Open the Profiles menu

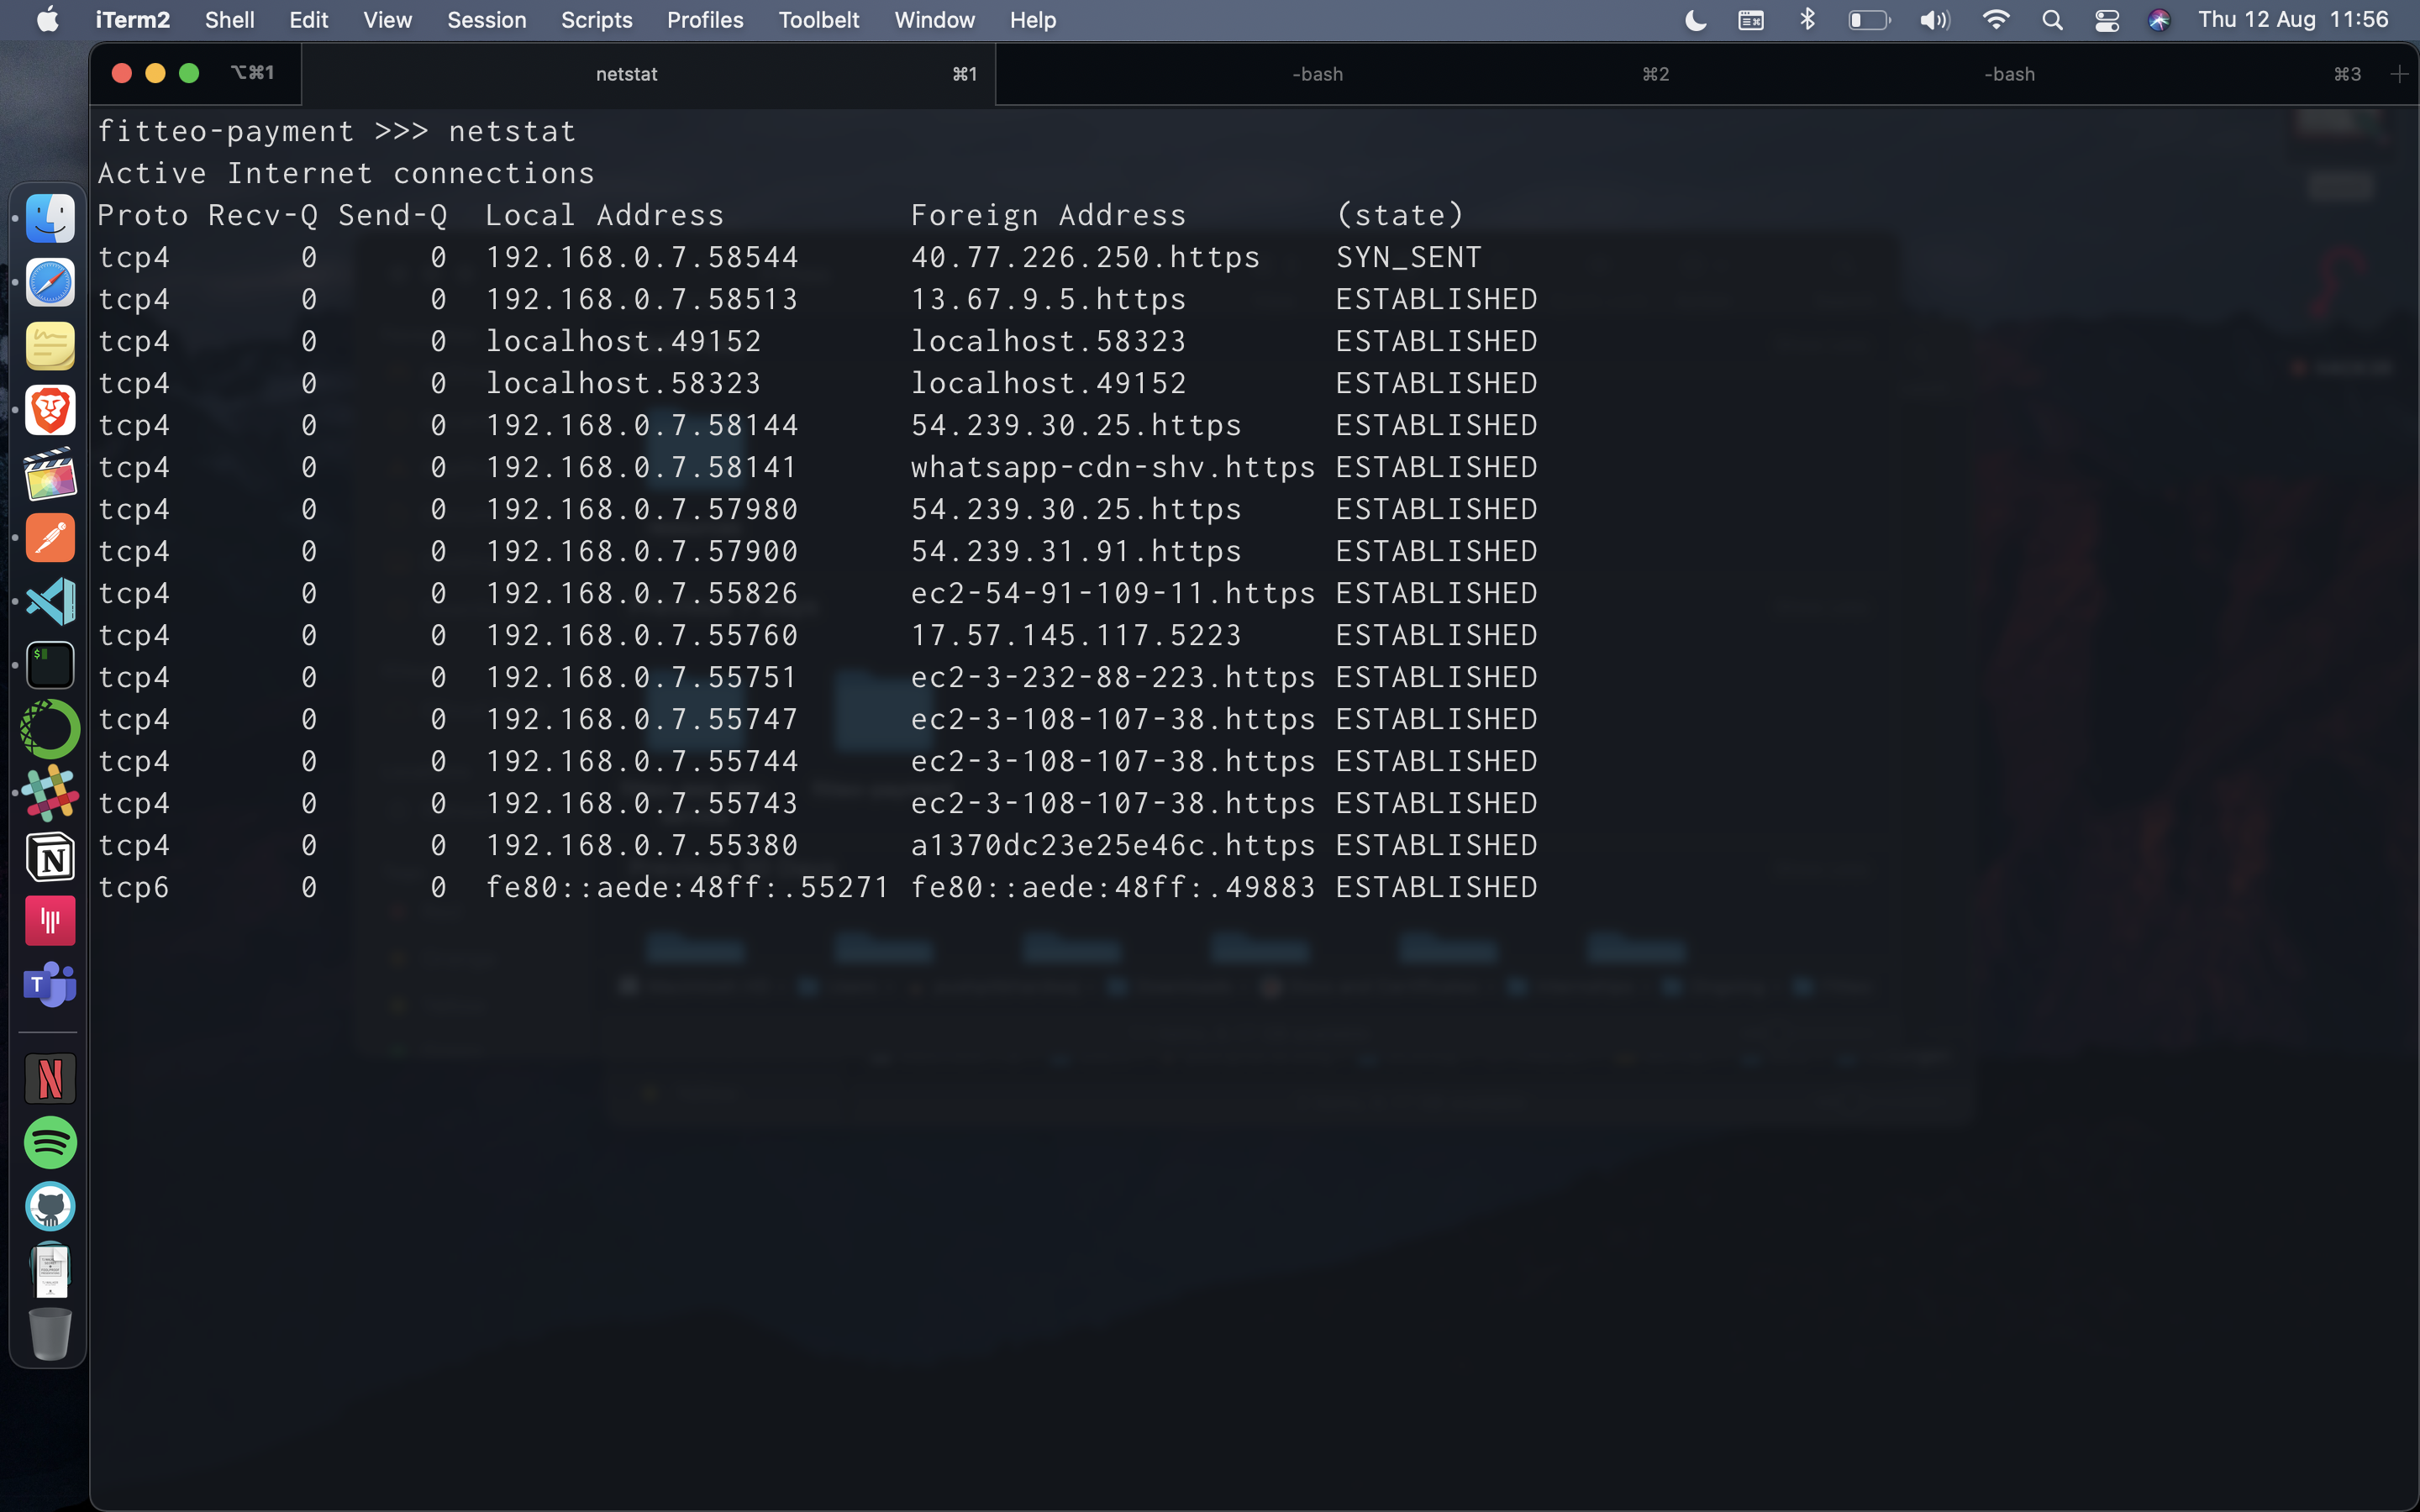[704, 20]
